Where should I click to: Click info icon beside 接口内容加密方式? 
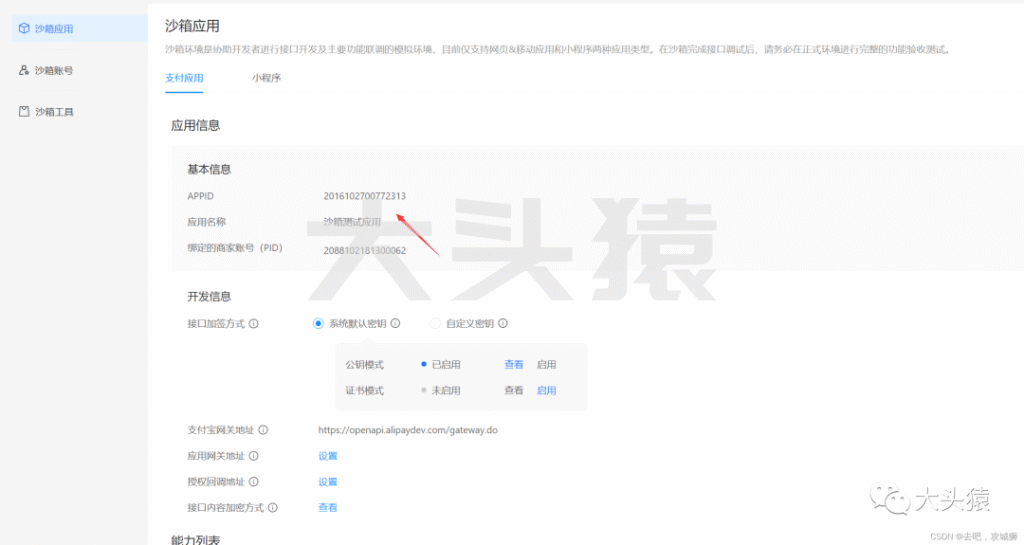tap(273, 507)
